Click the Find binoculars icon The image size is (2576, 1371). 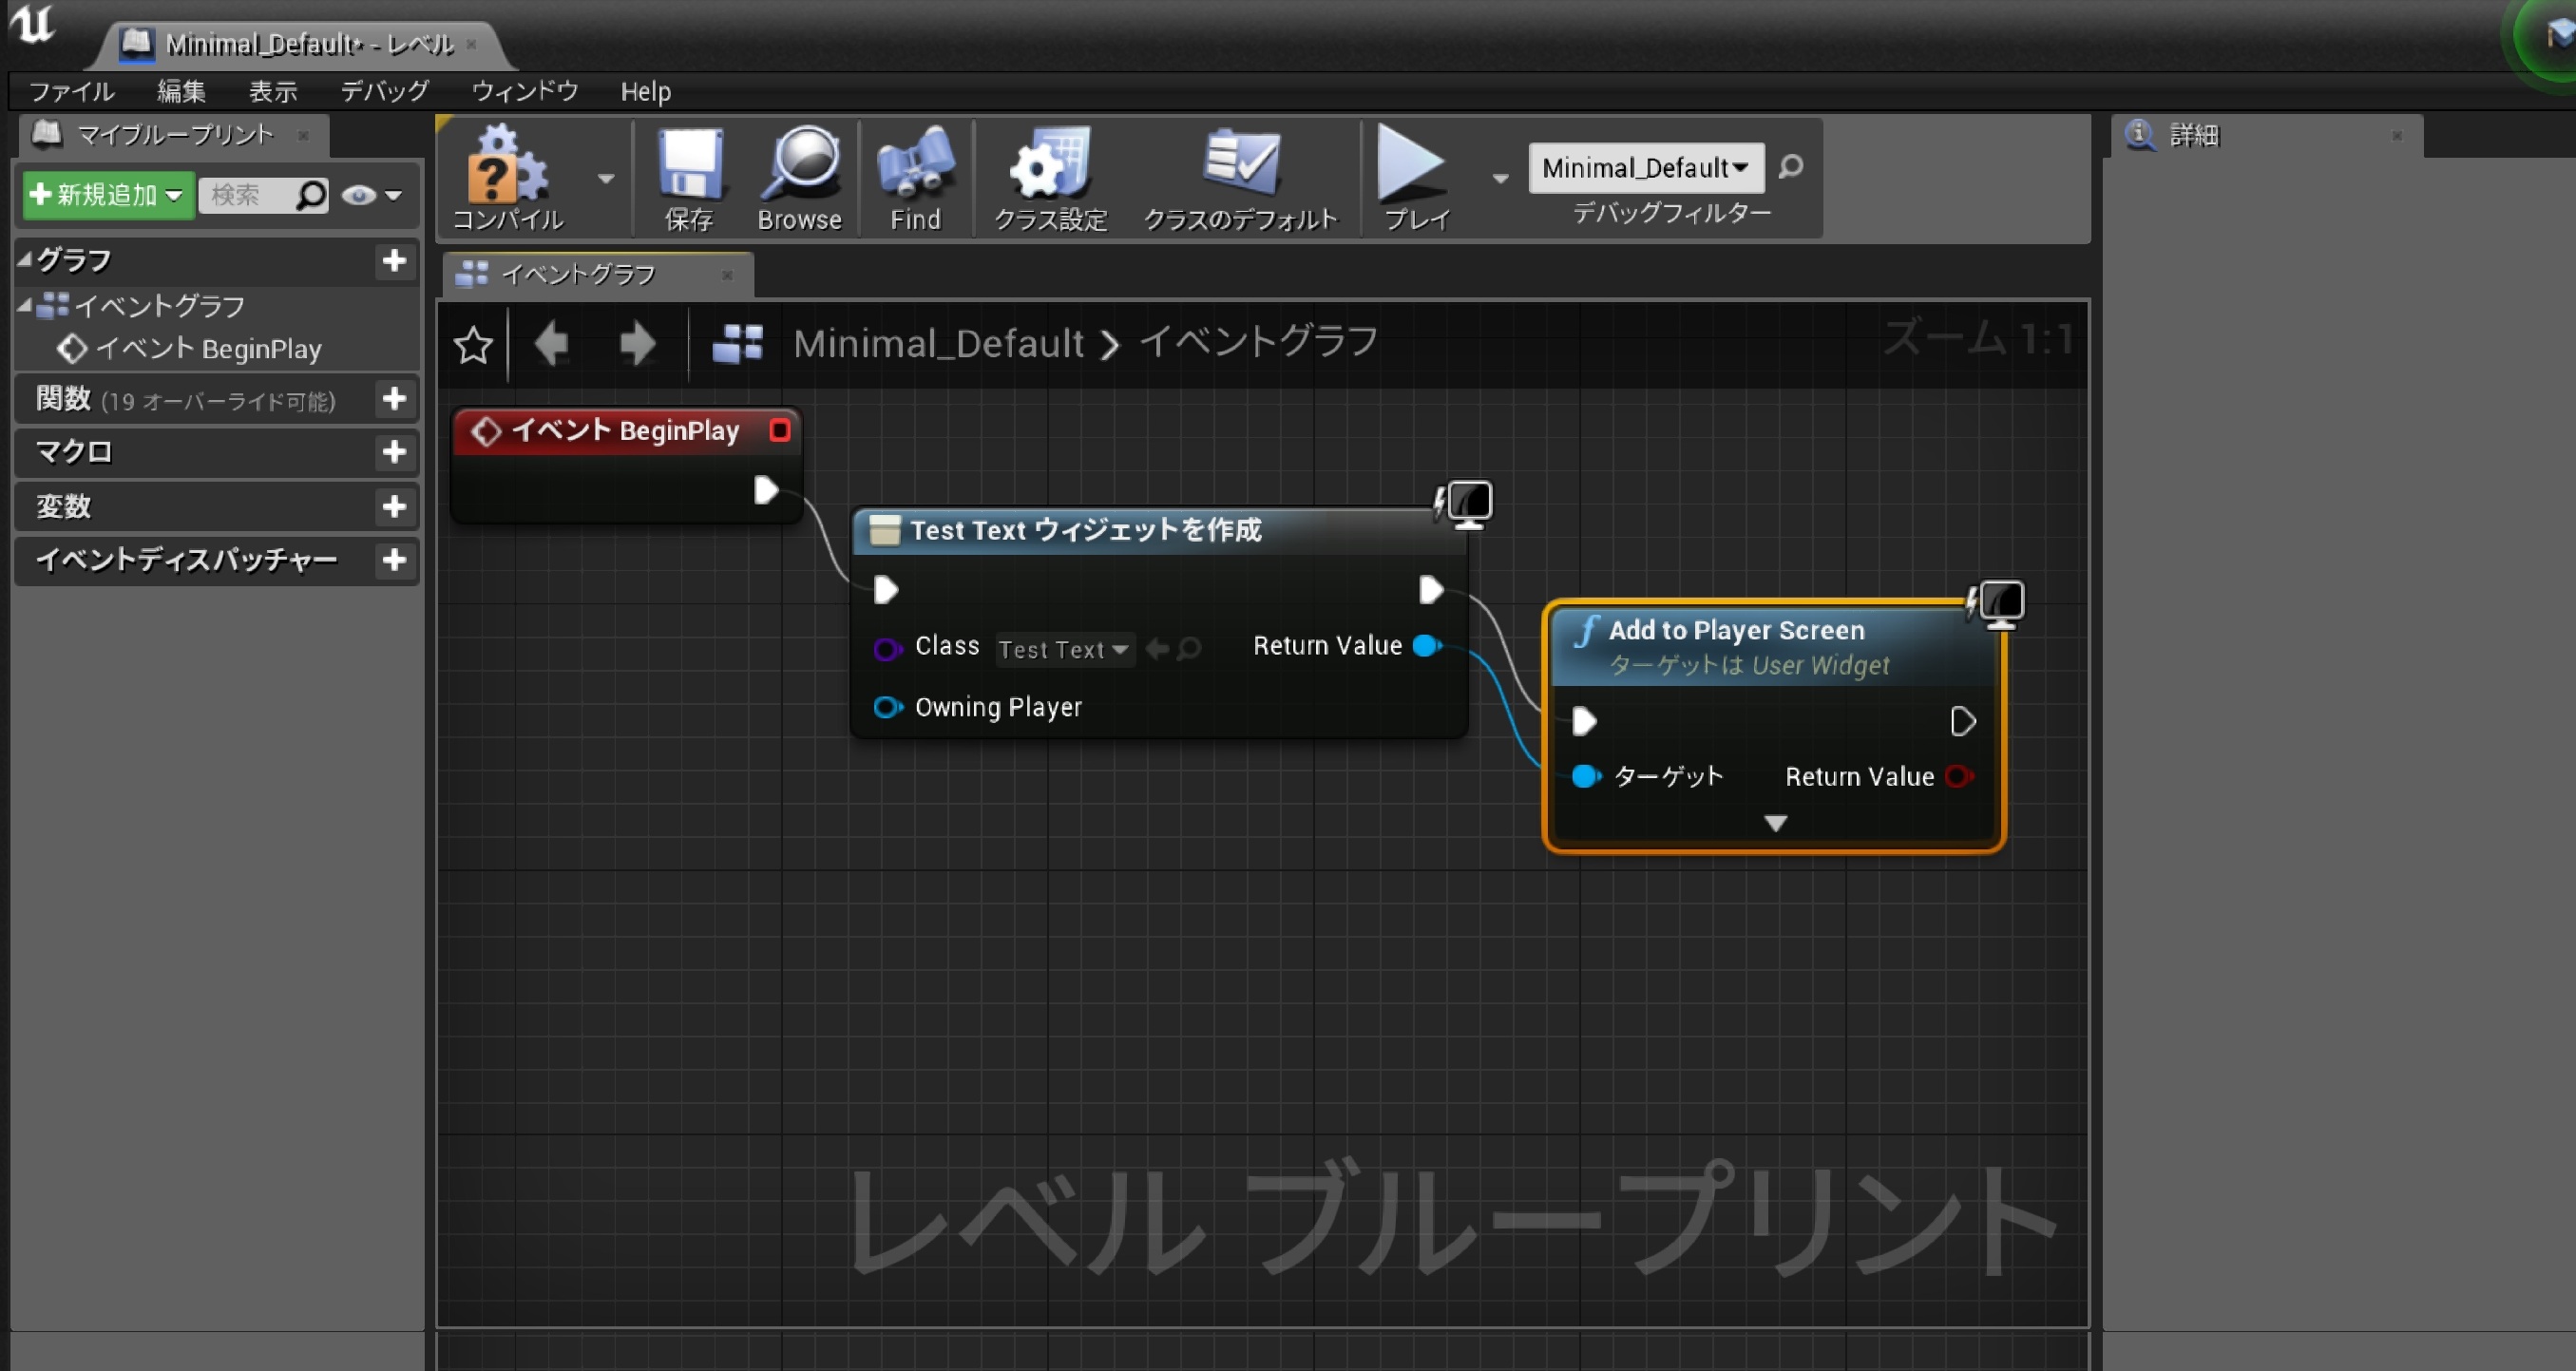[915, 165]
